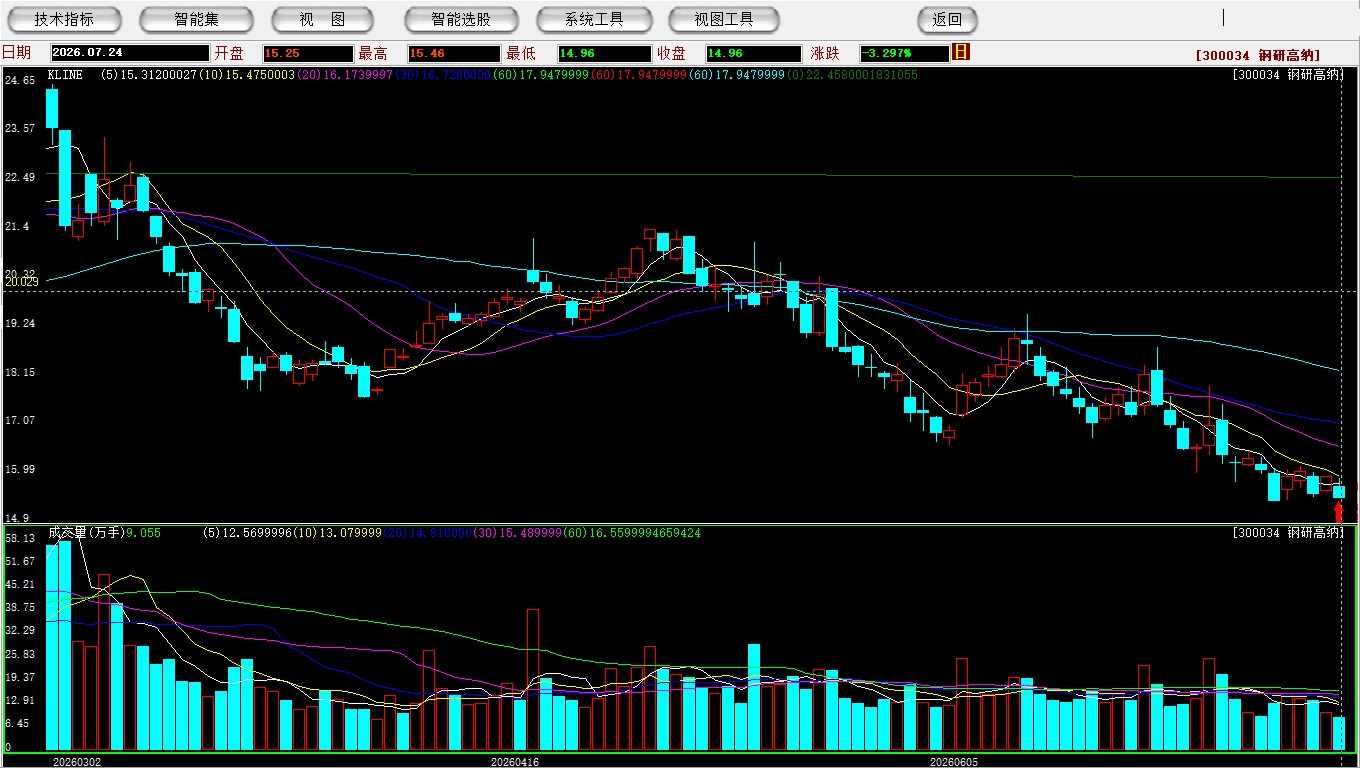
Task: Open 智能选股 stock screener button
Action: [x=461, y=19]
